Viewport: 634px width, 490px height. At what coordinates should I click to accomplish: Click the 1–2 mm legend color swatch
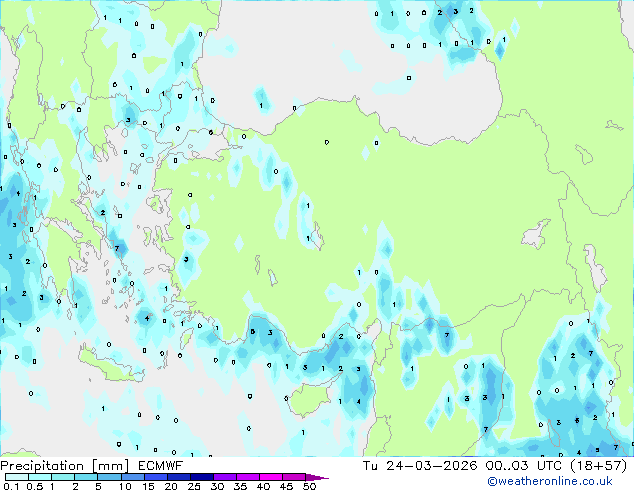click(63, 477)
